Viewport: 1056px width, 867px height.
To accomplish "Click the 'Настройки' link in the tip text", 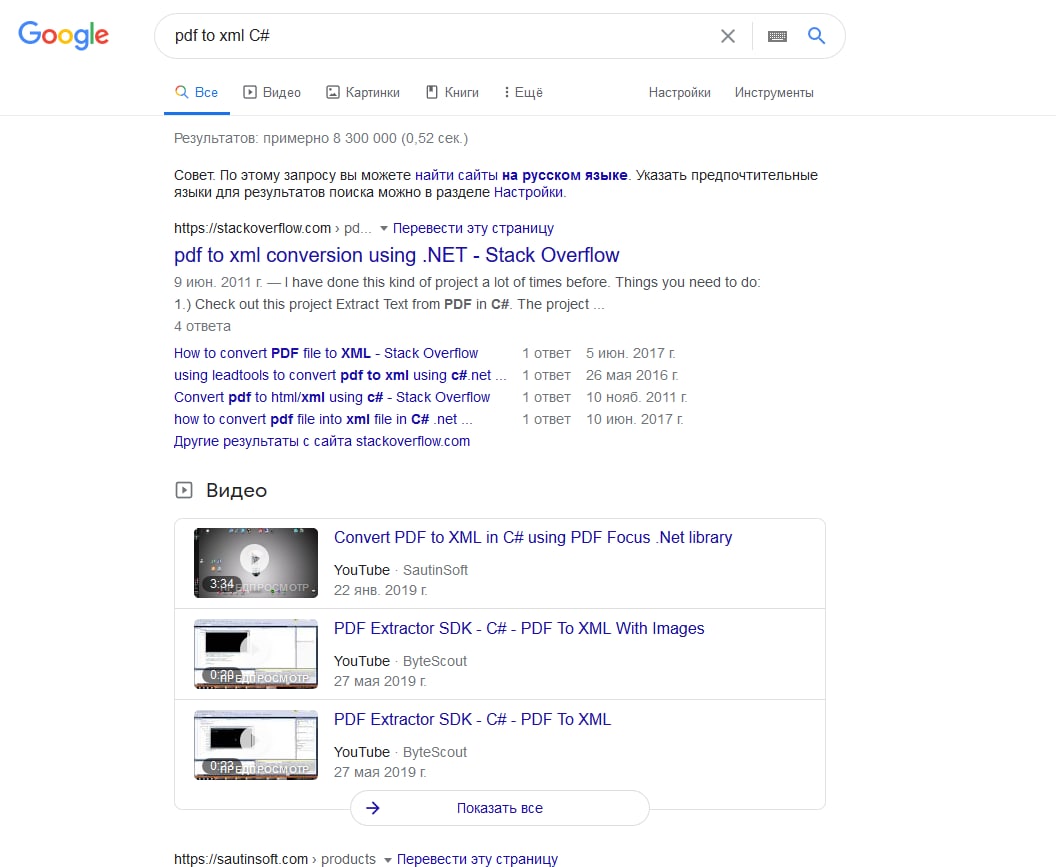I will coord(528,192).
